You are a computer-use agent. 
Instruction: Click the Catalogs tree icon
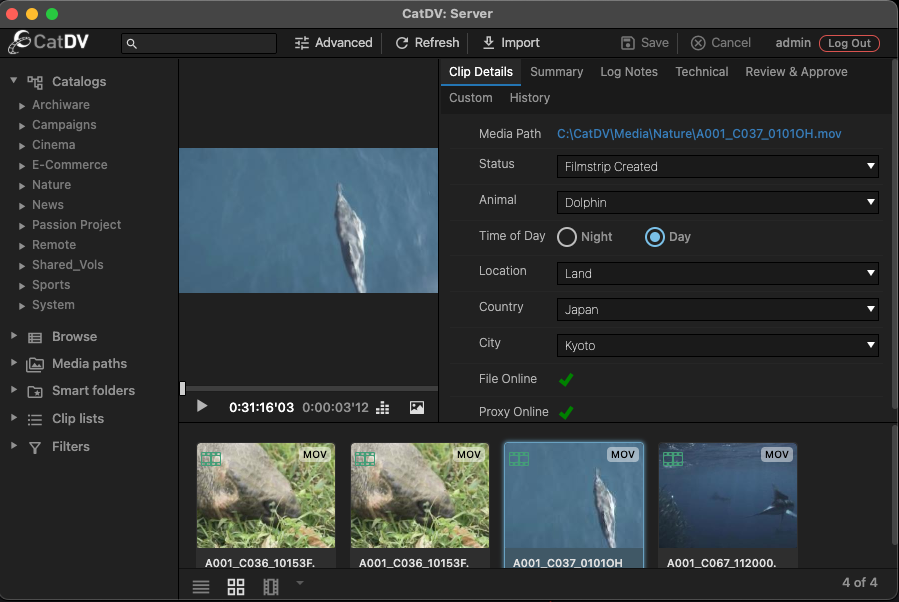35,83
